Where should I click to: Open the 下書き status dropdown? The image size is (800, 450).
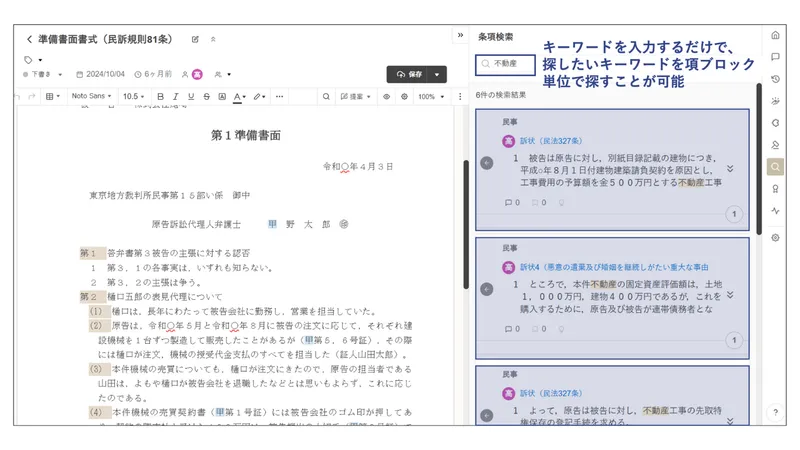(x=42, y=74)
